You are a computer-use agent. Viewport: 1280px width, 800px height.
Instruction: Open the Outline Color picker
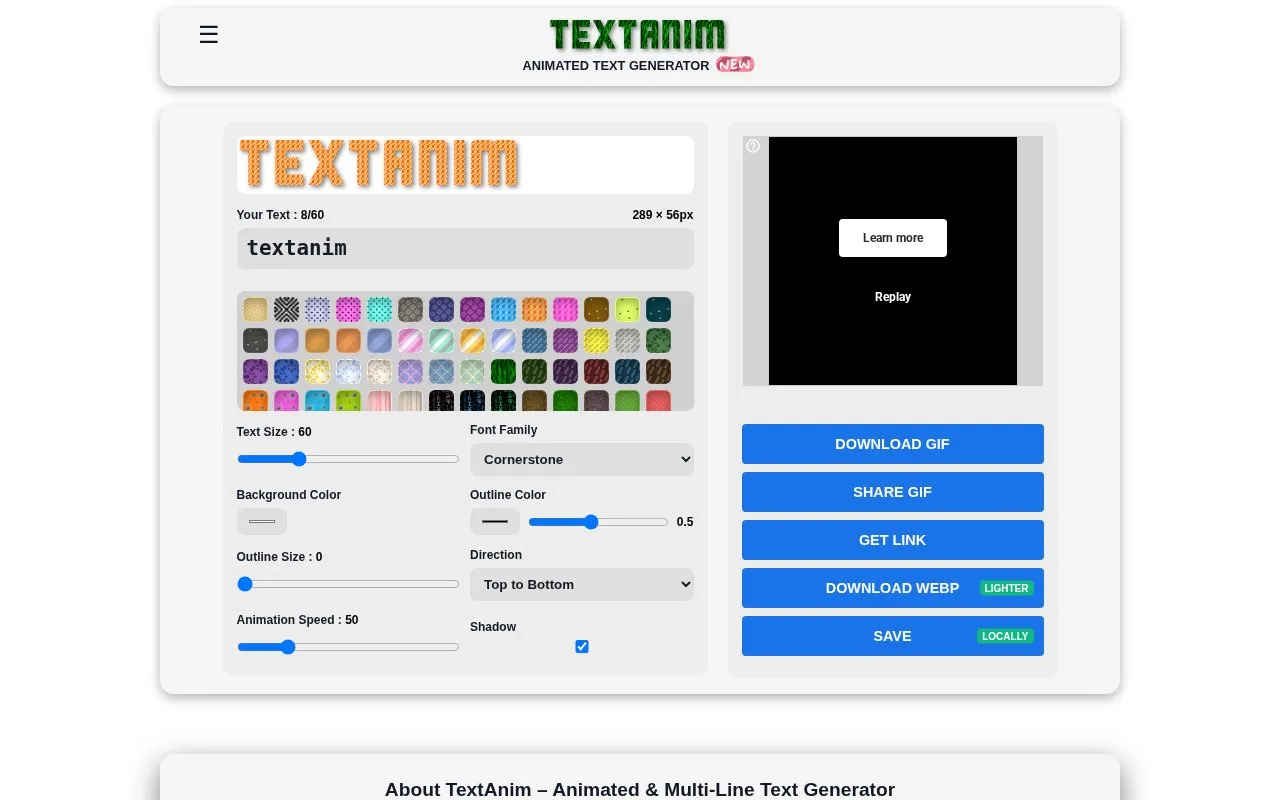click(x=495, y=521)
